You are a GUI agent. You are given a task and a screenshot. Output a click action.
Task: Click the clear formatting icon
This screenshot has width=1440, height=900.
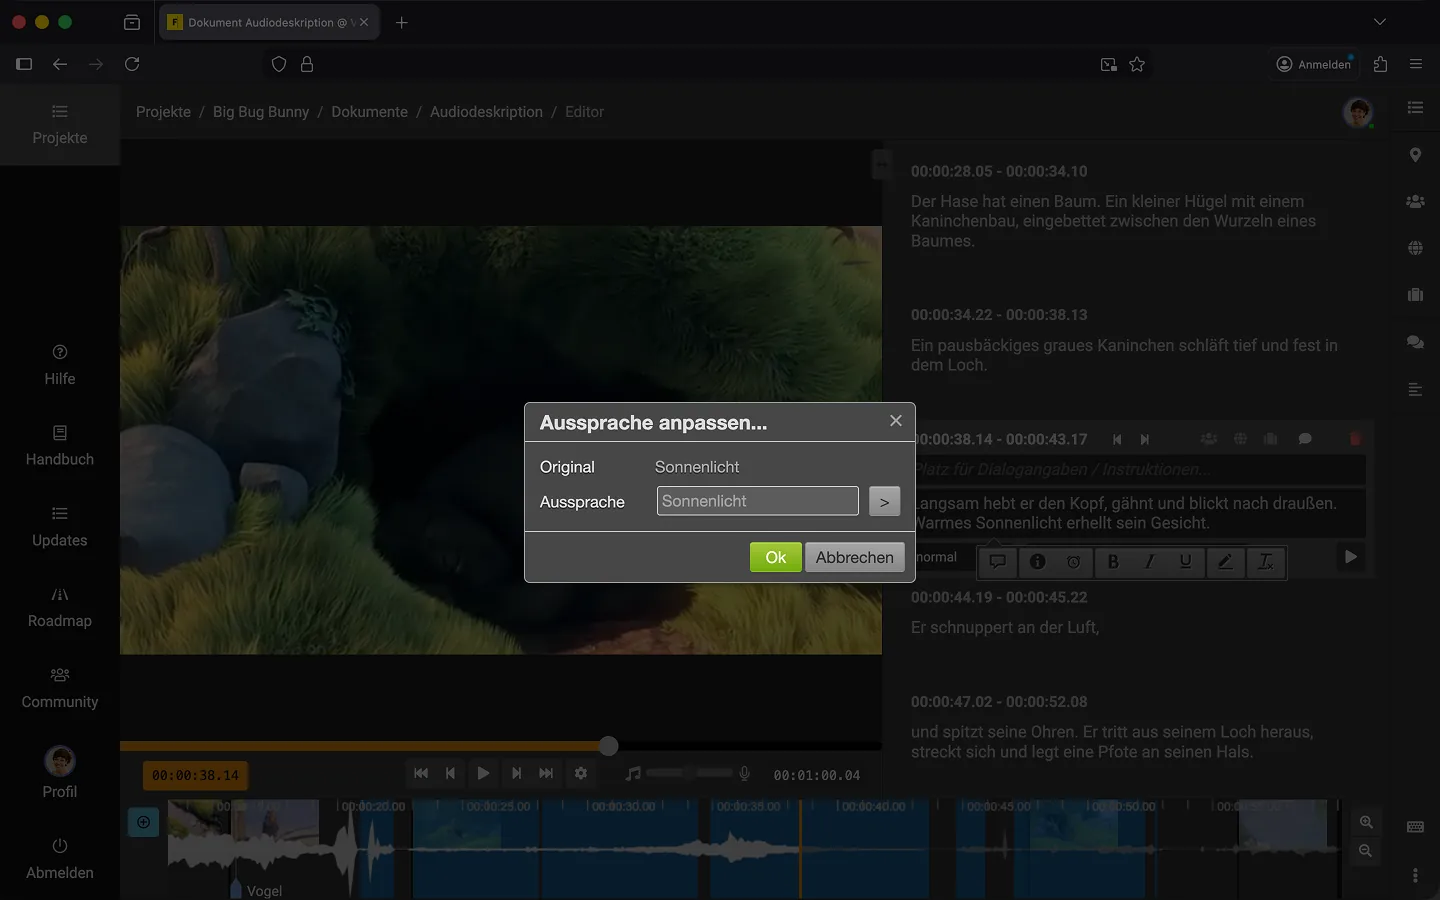tap(1265, 562)
